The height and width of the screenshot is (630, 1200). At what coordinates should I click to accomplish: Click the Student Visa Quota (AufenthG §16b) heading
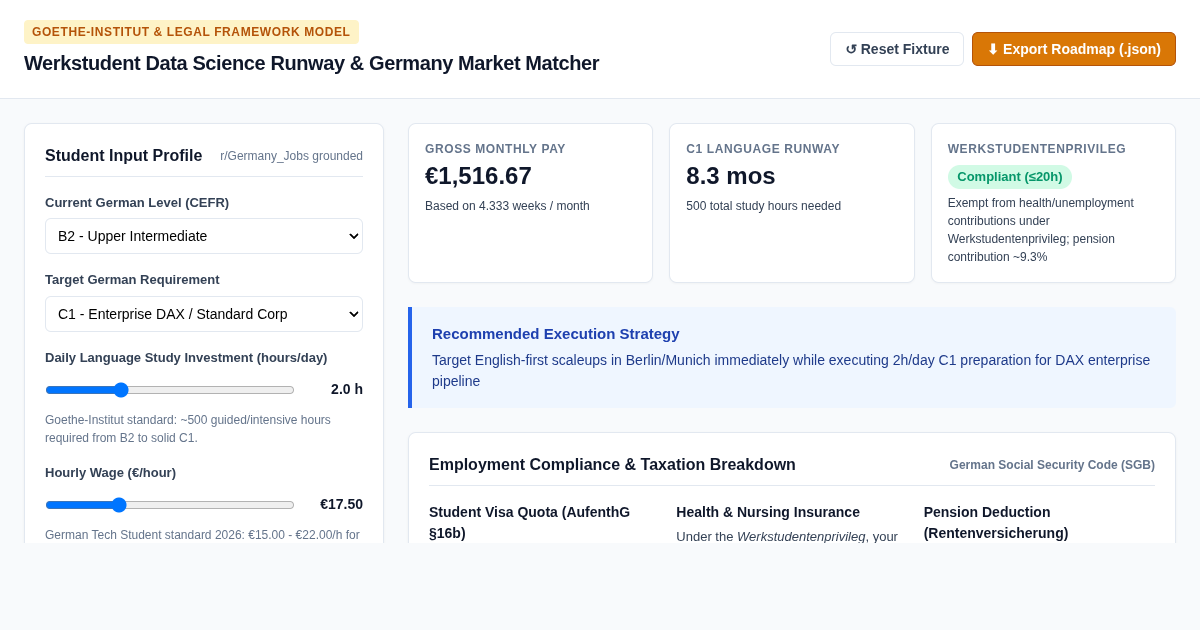coord(529,522)
